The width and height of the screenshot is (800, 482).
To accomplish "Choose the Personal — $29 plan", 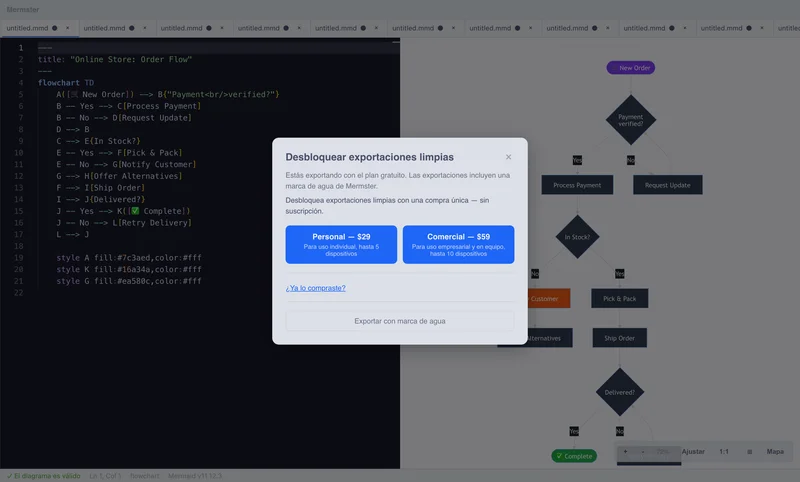I will pyautogui.click(x=341, y=245).
